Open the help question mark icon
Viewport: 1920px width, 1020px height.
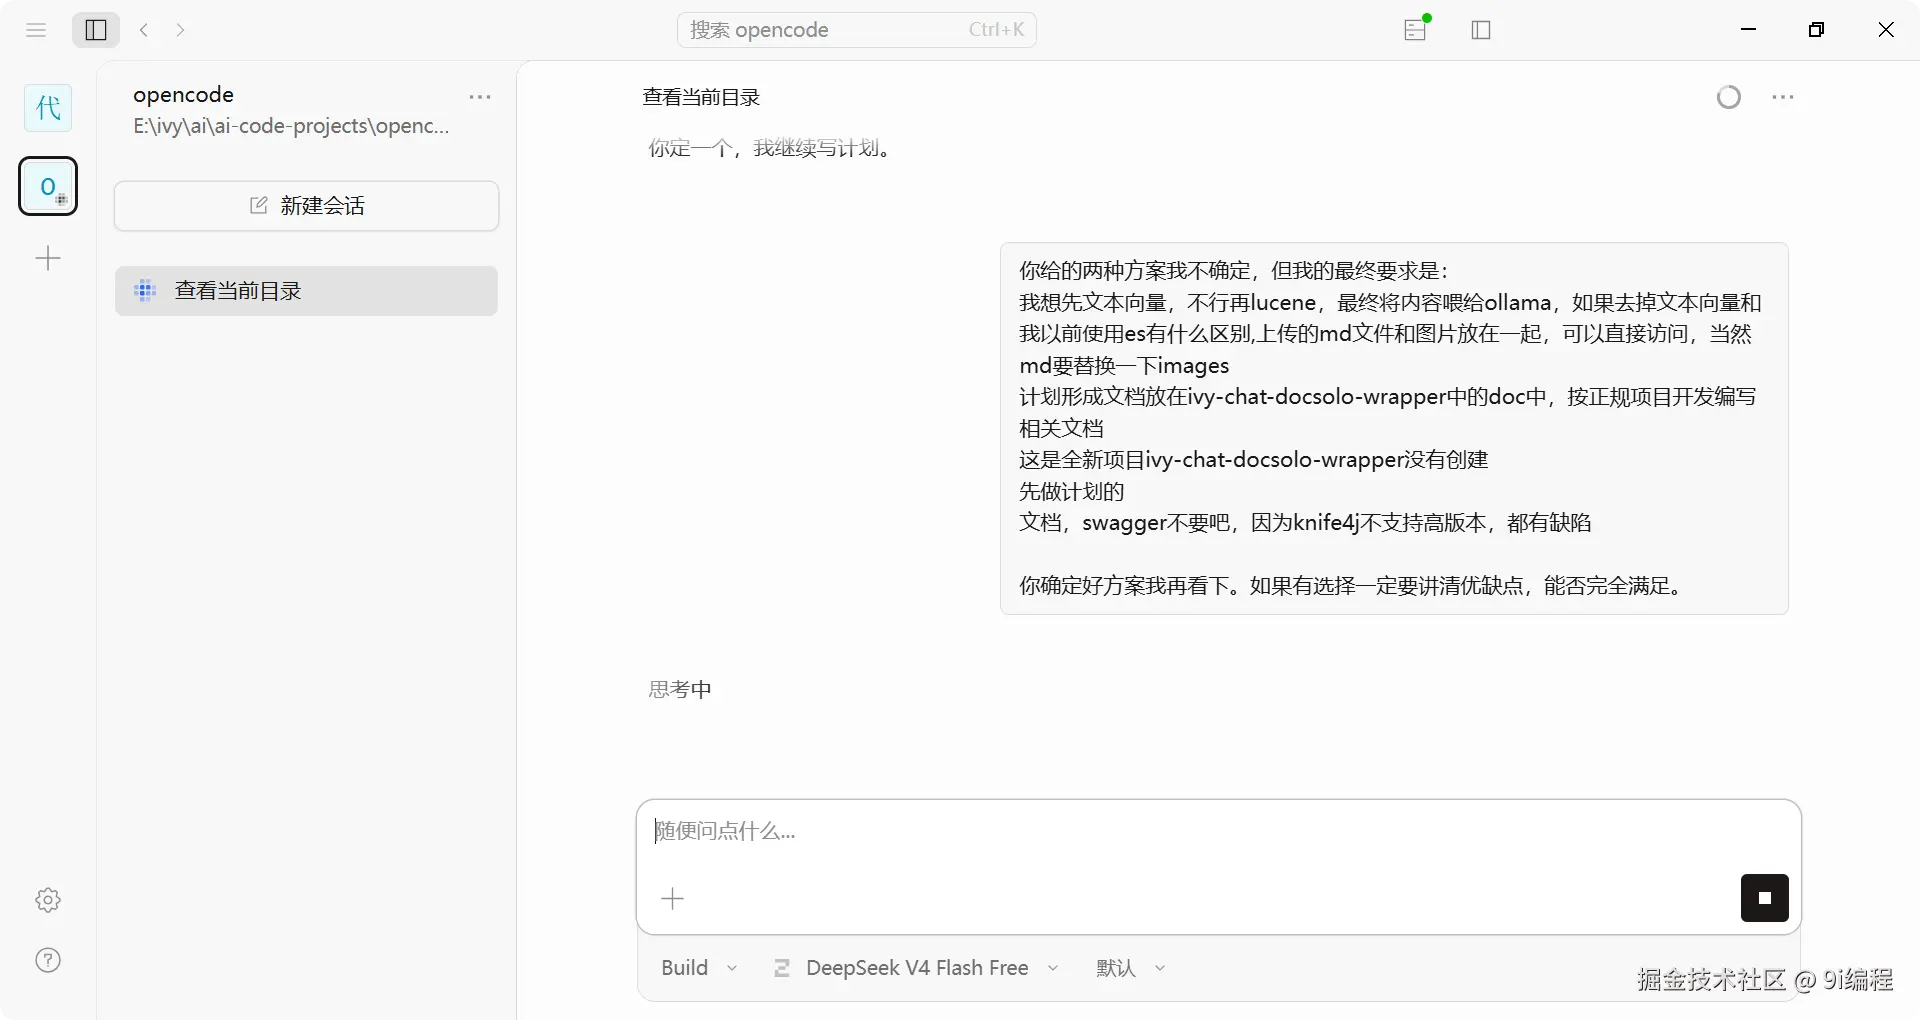[x=48, y=961]
